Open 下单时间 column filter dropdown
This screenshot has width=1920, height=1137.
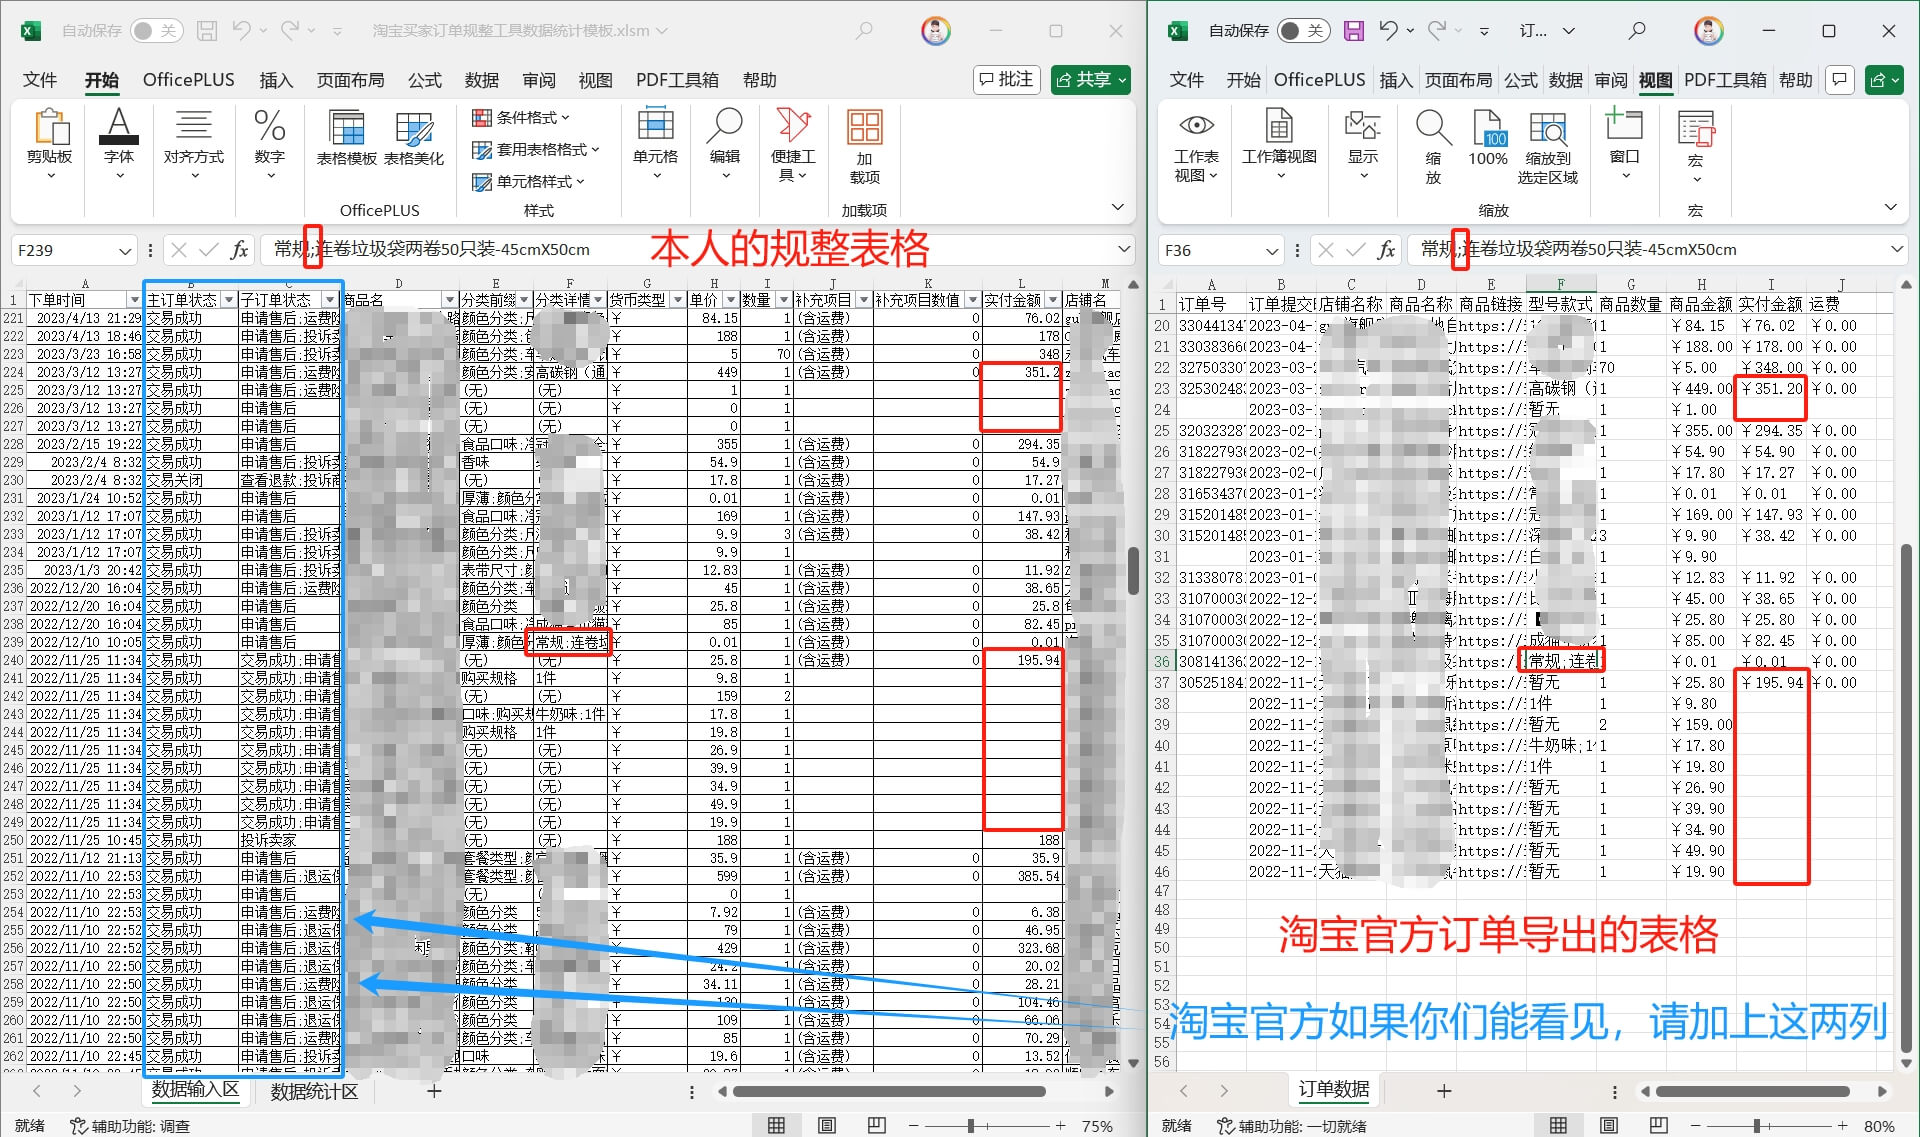134,300
